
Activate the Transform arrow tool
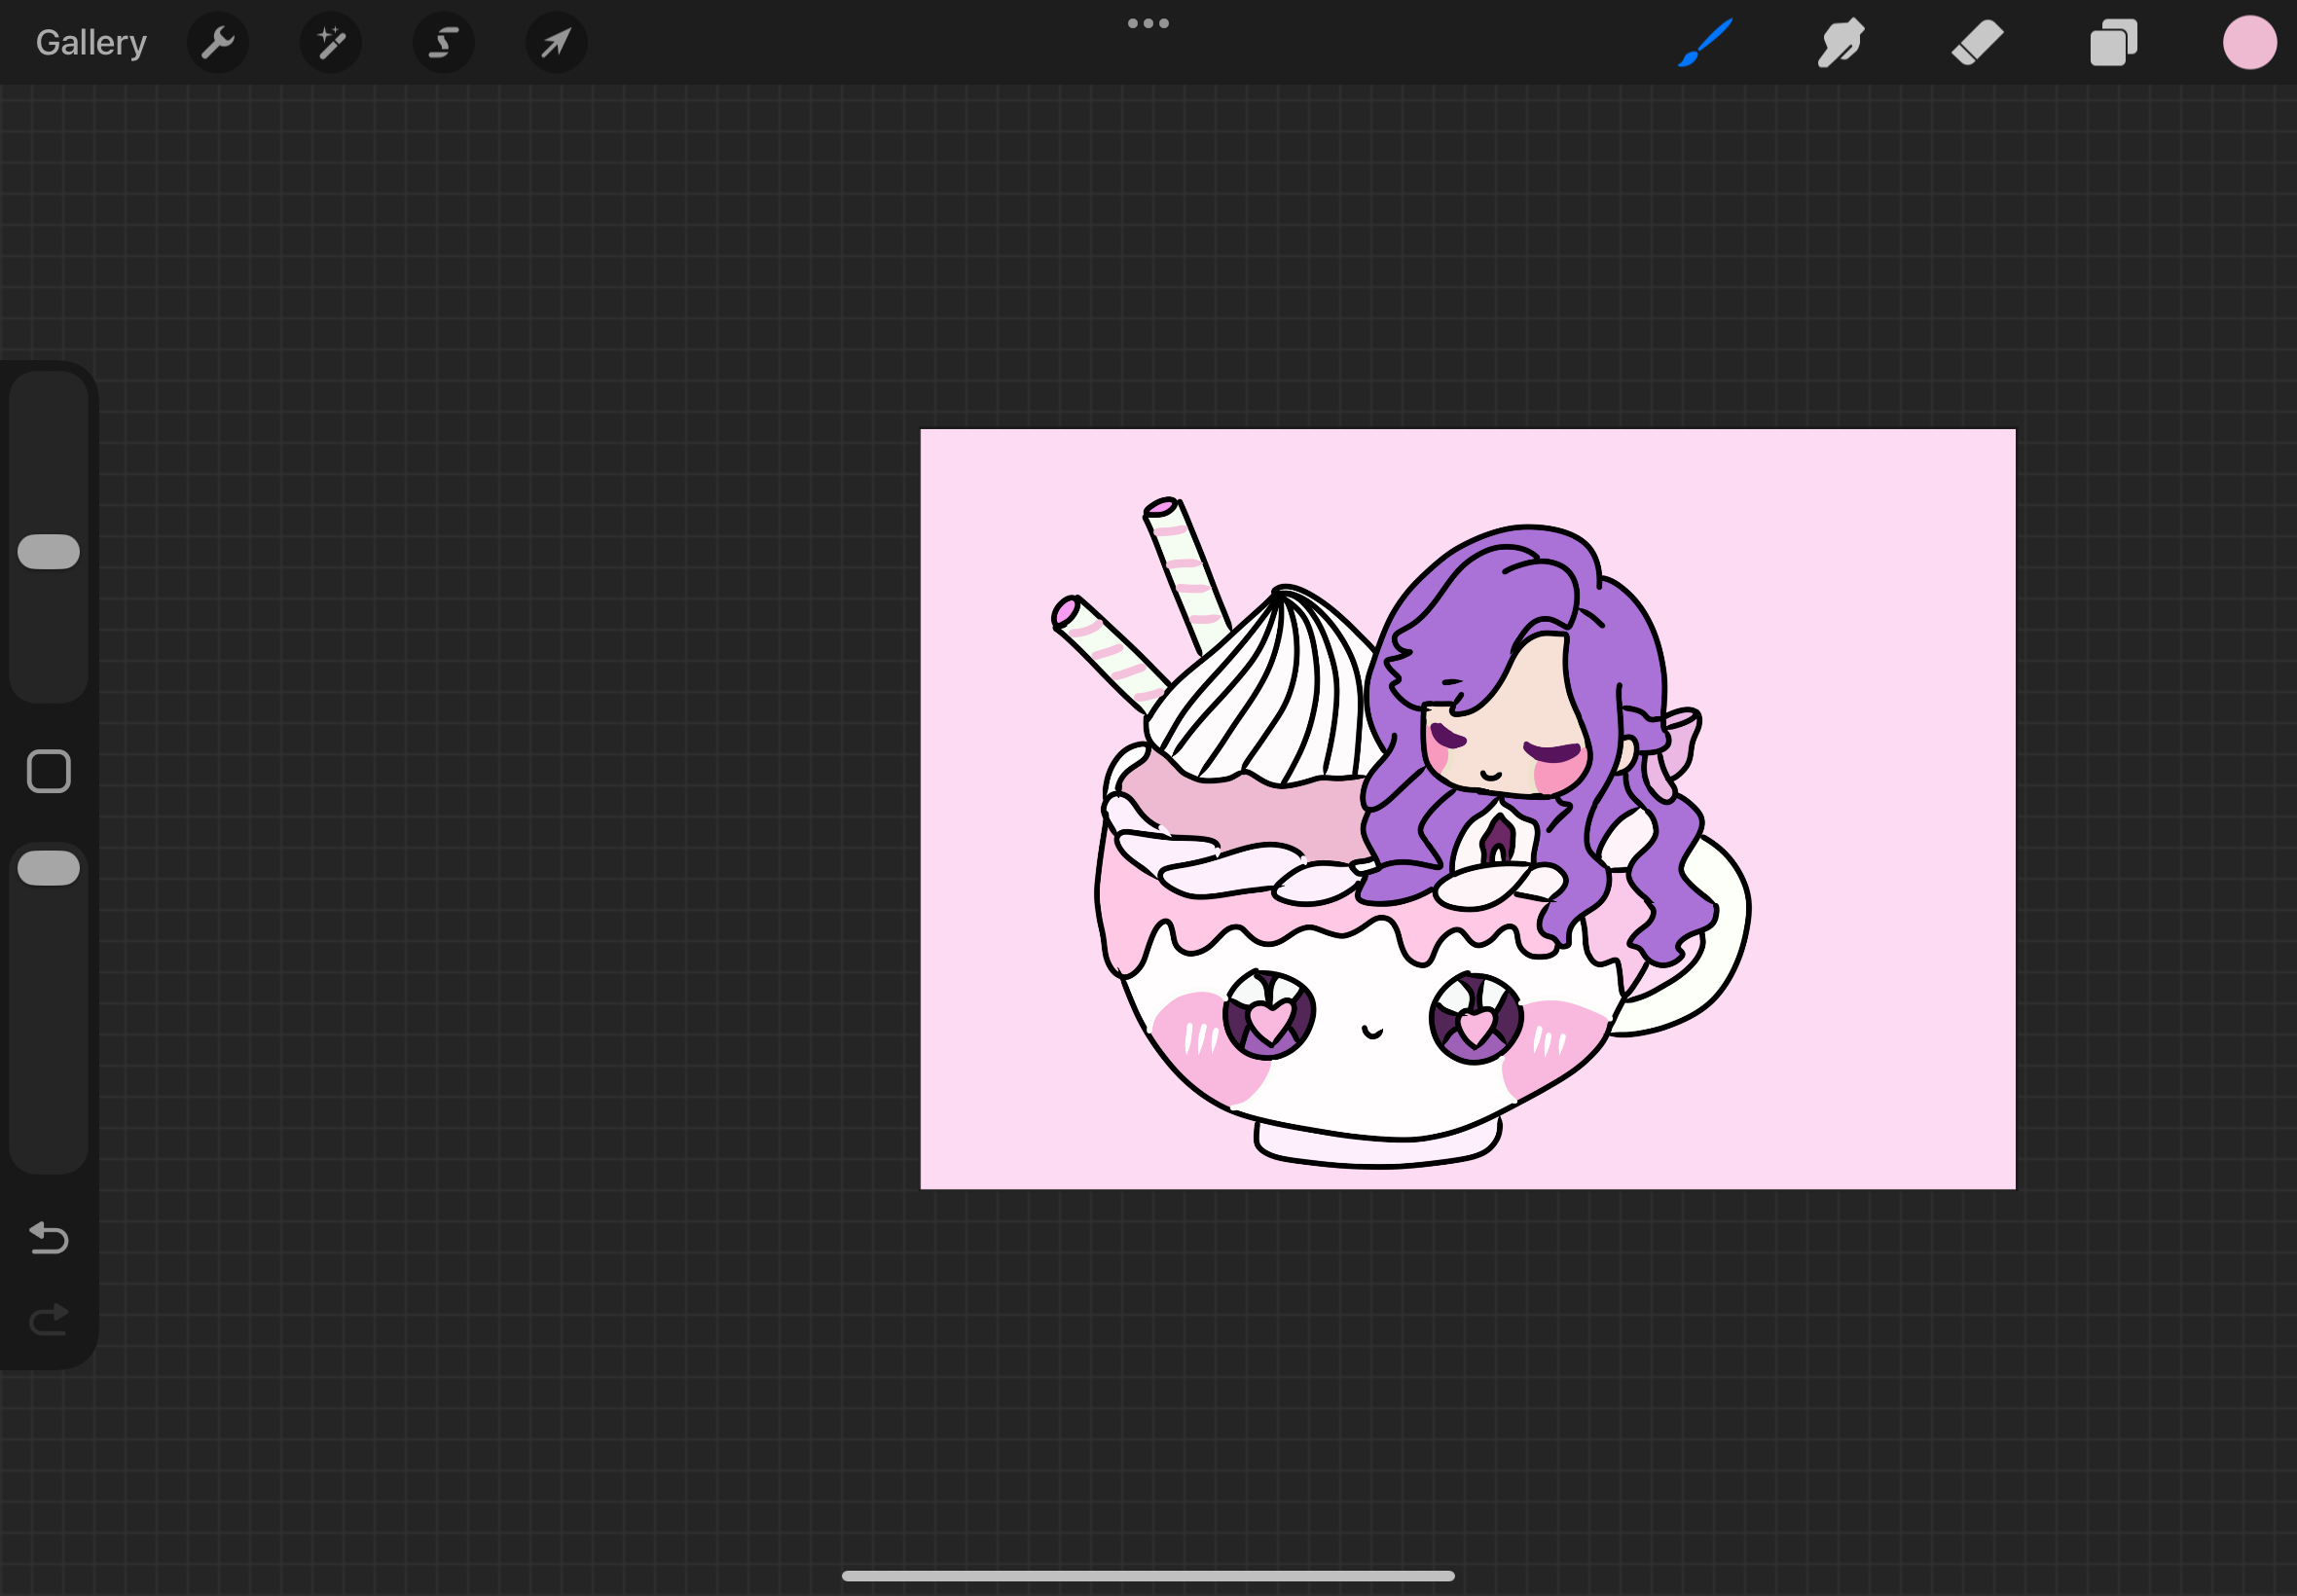(556, 43)
